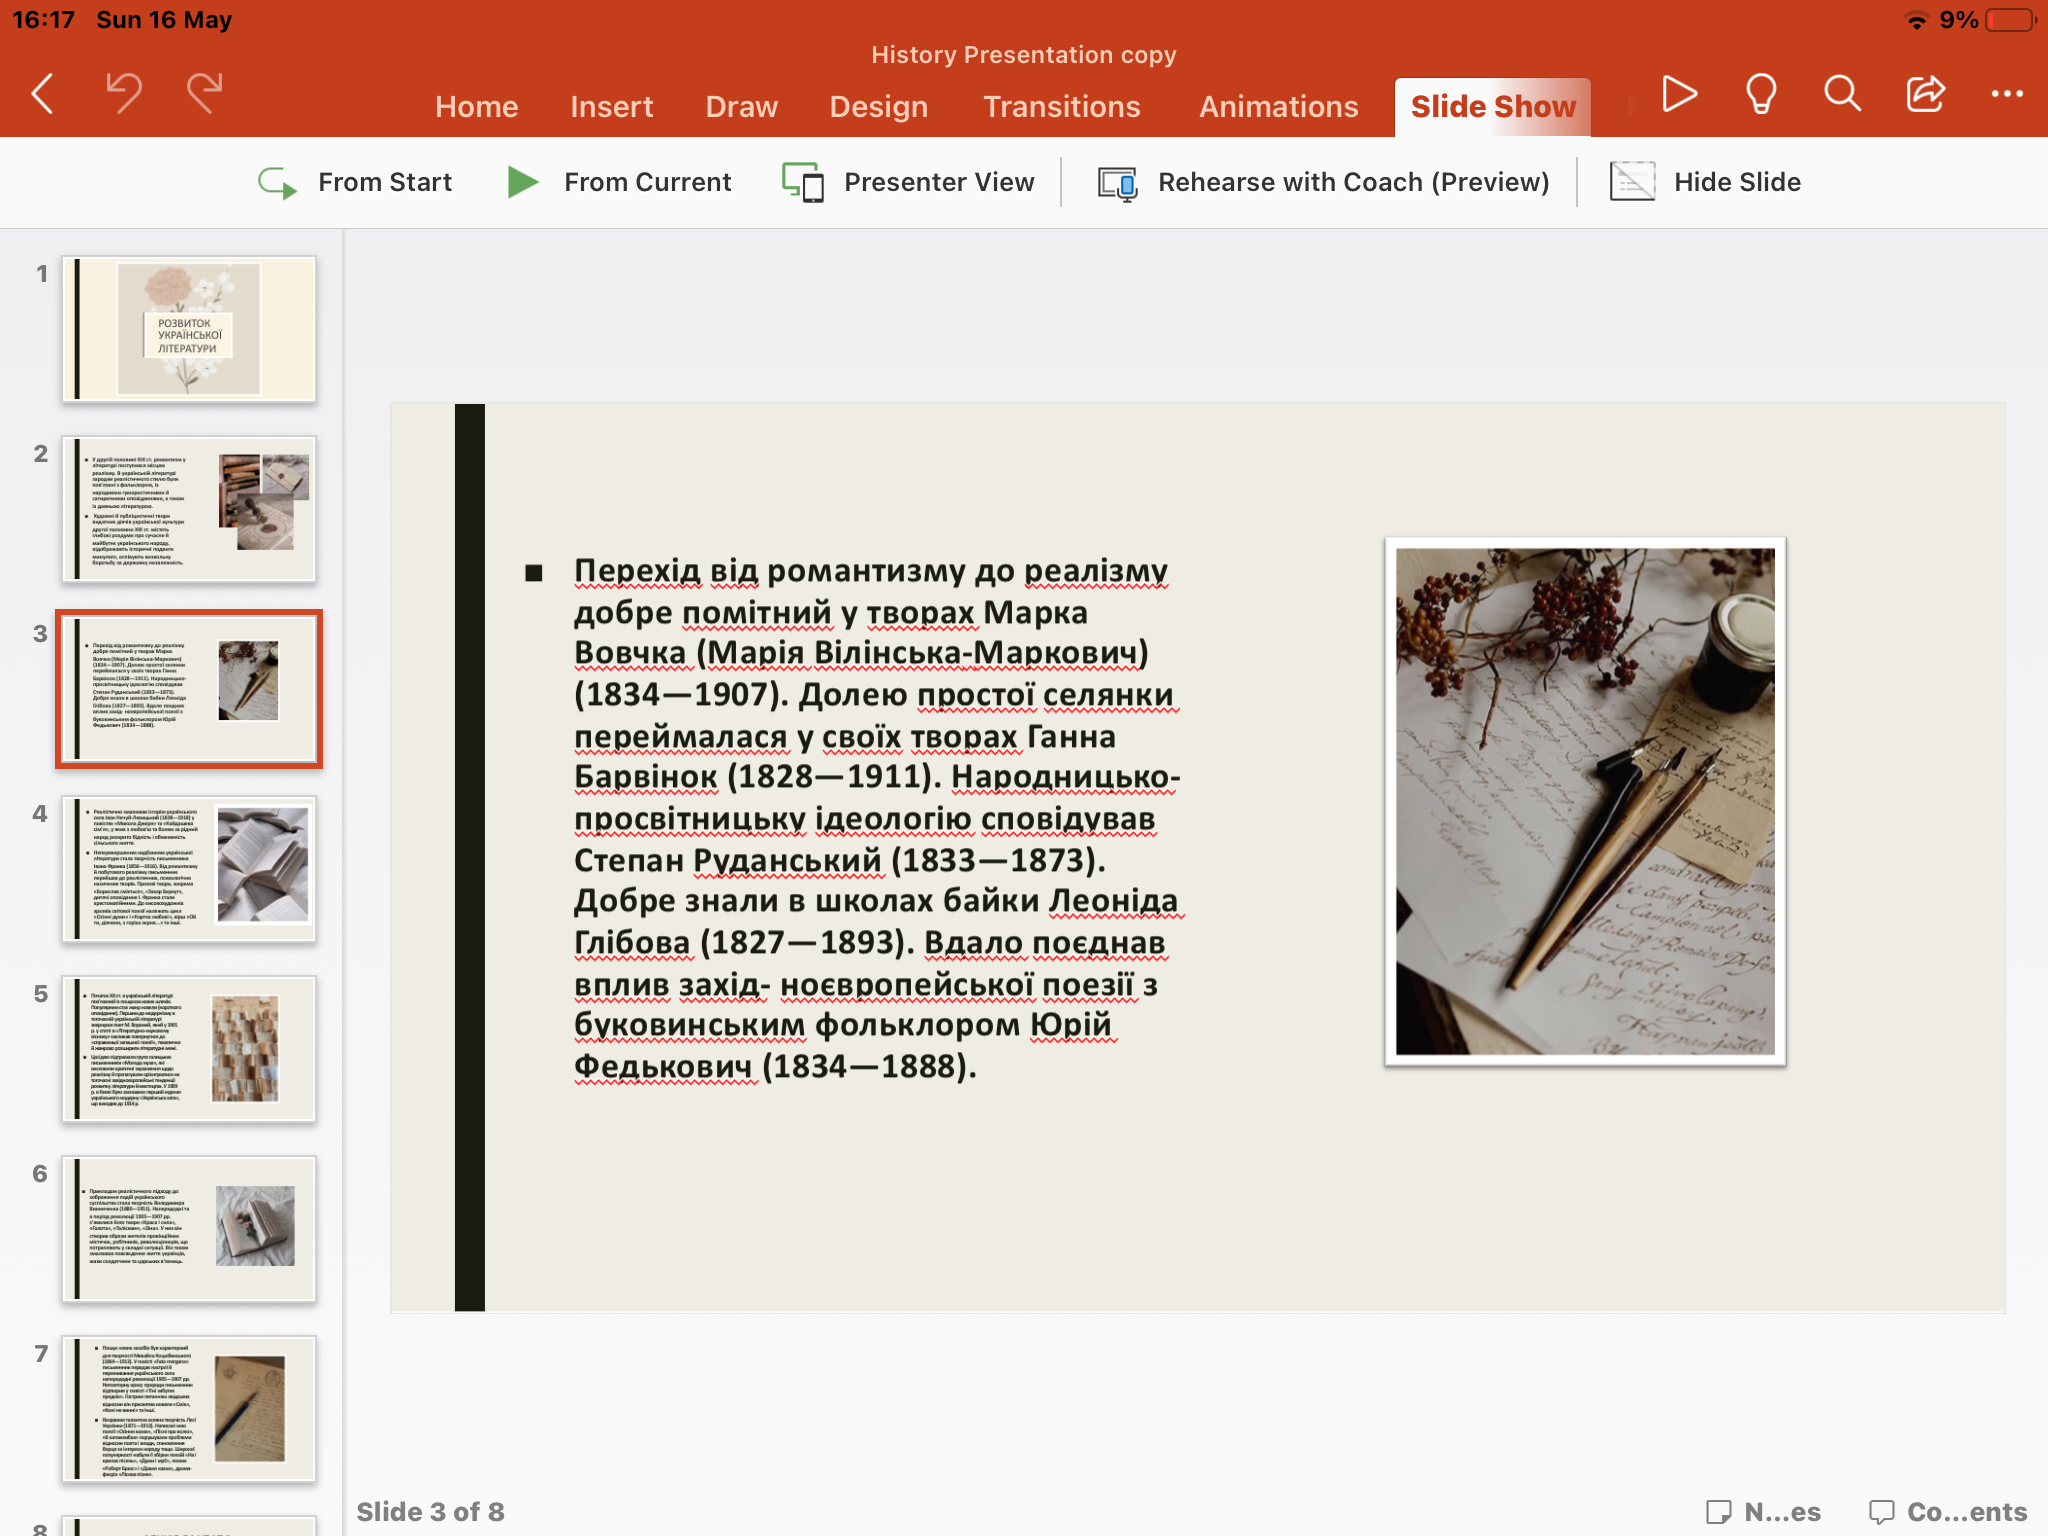Screen dimensions: 2048x1536
Task: Select slide 1 thumbnail
Action: [189, 329]
